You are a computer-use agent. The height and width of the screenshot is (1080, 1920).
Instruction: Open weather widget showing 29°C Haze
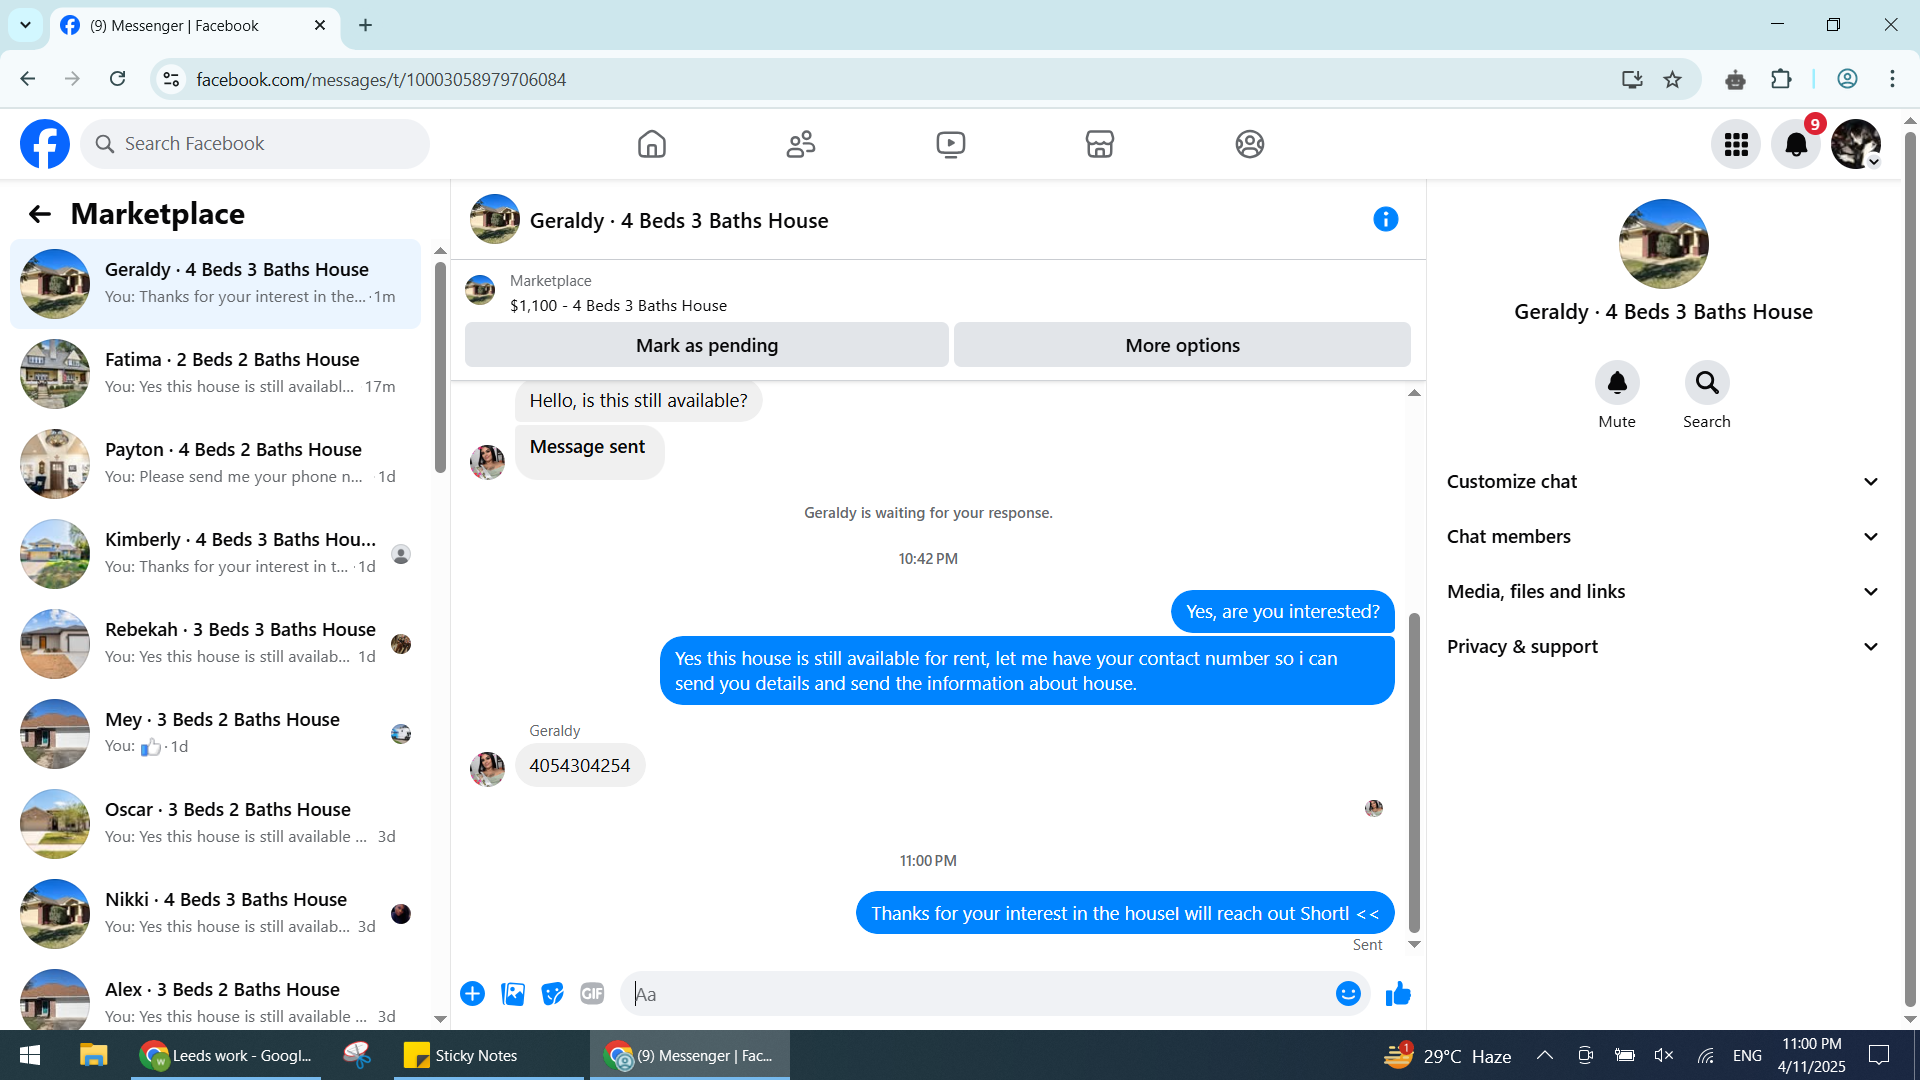[x=1447, y=1055]
